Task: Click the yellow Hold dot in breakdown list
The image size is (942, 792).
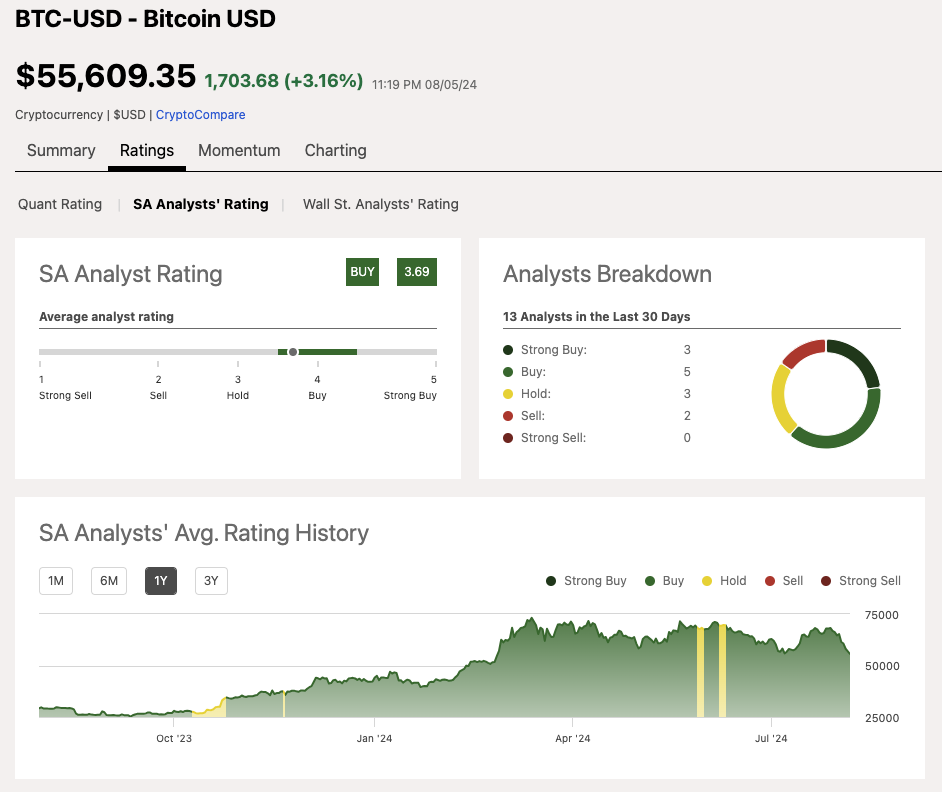Action: coord(508,394)
